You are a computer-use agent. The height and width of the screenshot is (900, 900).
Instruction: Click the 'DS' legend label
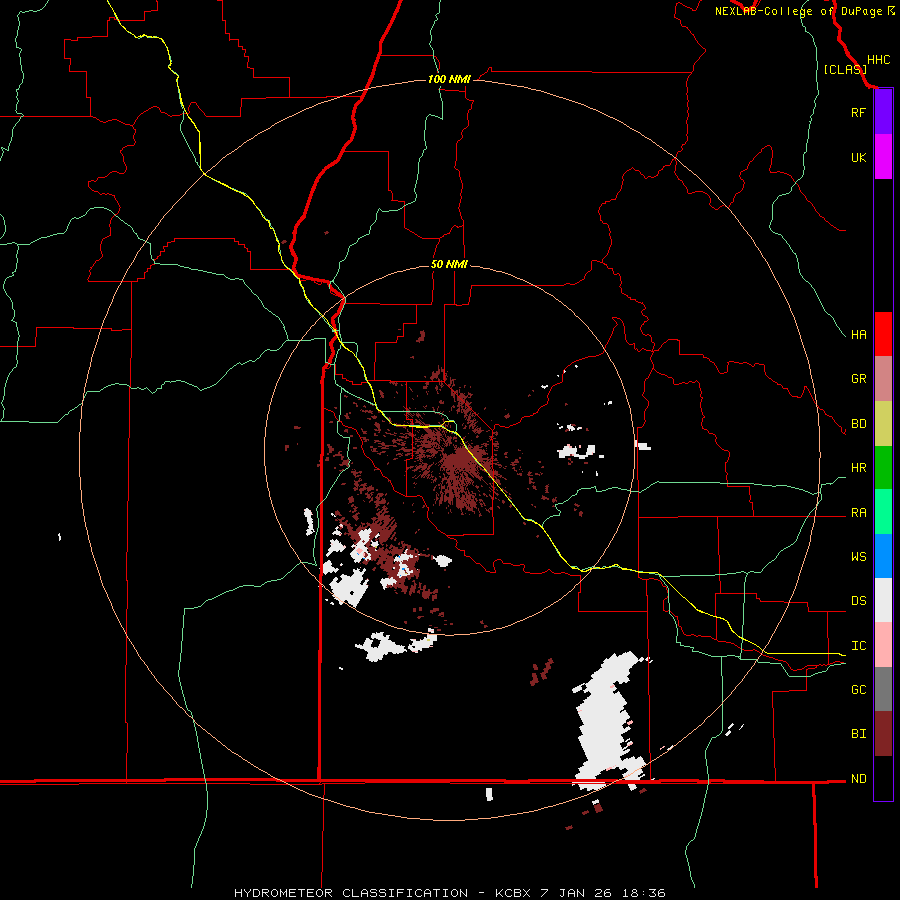[x=859, y=601]
